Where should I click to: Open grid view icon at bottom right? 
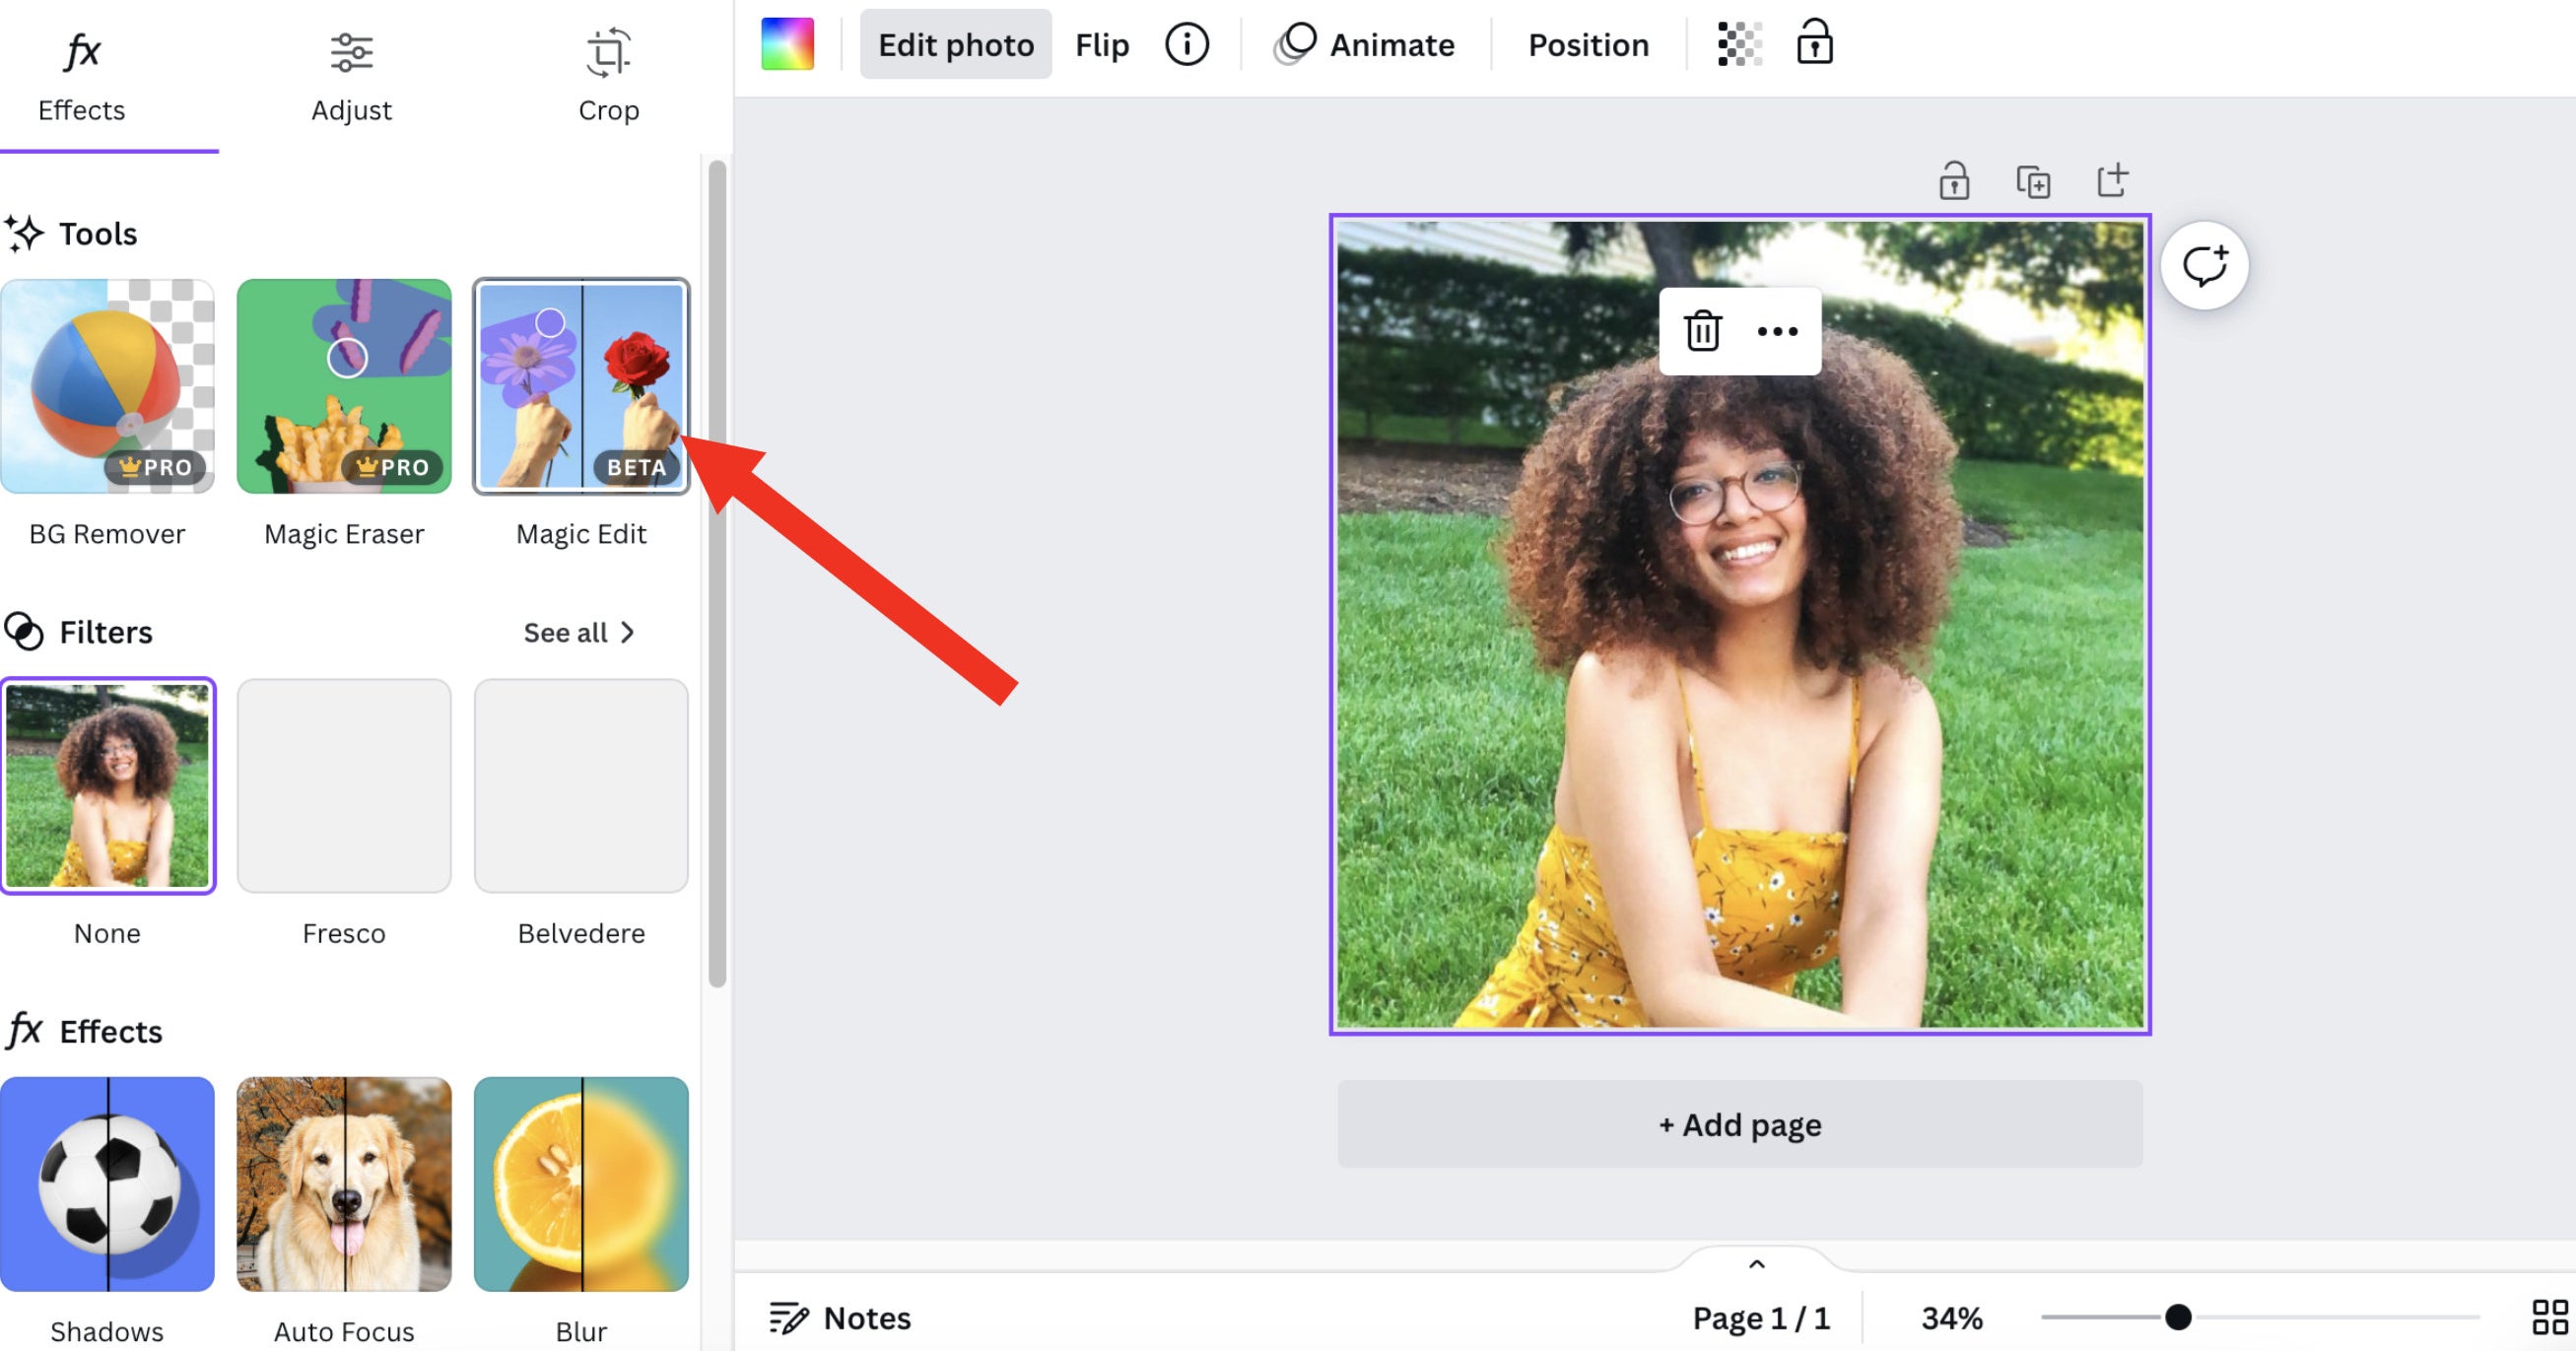2549,1317
